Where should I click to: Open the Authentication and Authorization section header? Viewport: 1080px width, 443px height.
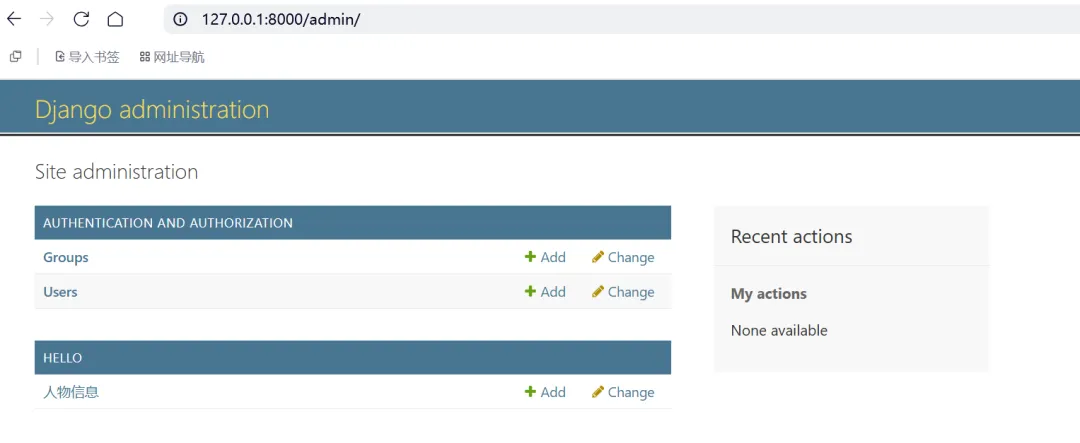pyautogui.click(x=168, y=223)
